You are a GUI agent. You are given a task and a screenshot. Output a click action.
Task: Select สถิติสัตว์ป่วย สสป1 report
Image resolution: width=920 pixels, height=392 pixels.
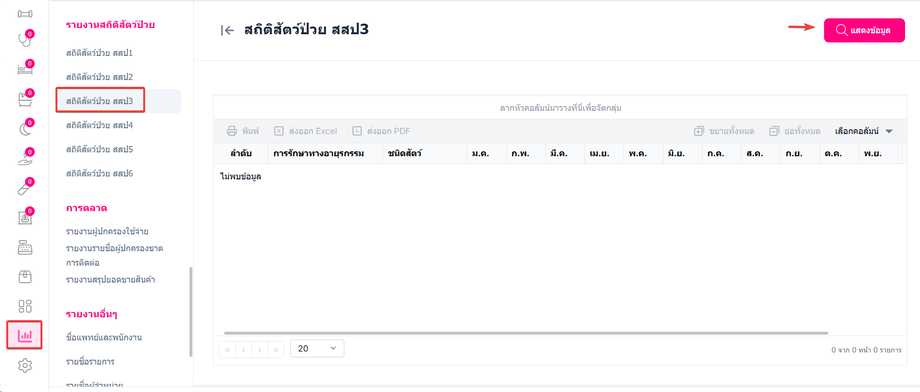coord(100,53)
